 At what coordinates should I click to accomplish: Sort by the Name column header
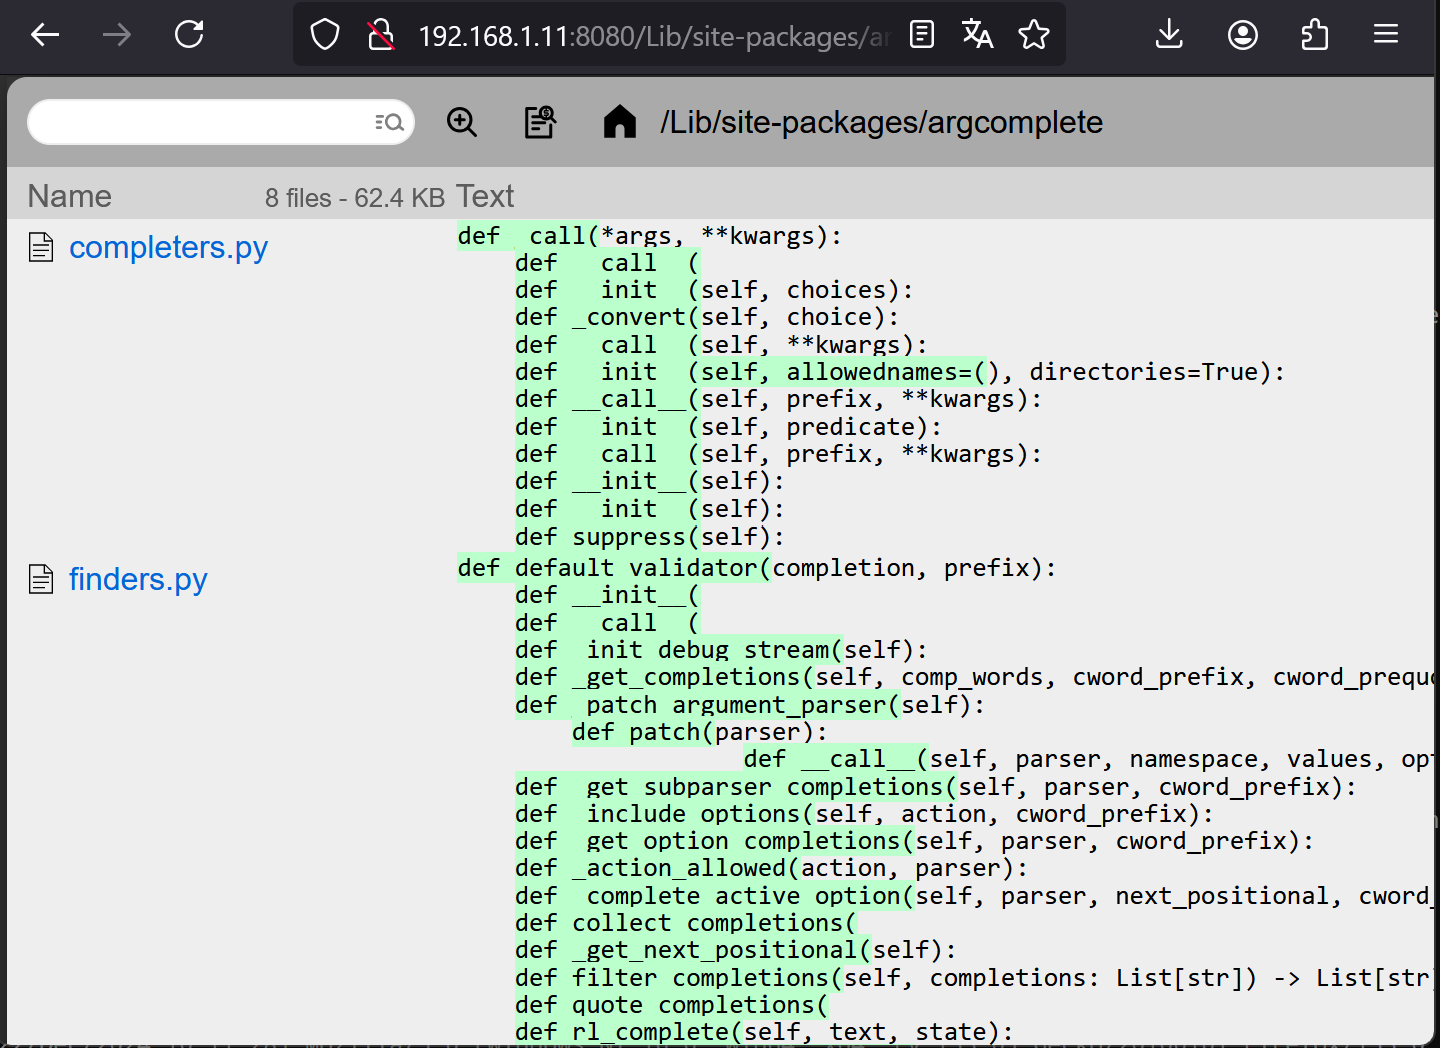click(70, 196)
